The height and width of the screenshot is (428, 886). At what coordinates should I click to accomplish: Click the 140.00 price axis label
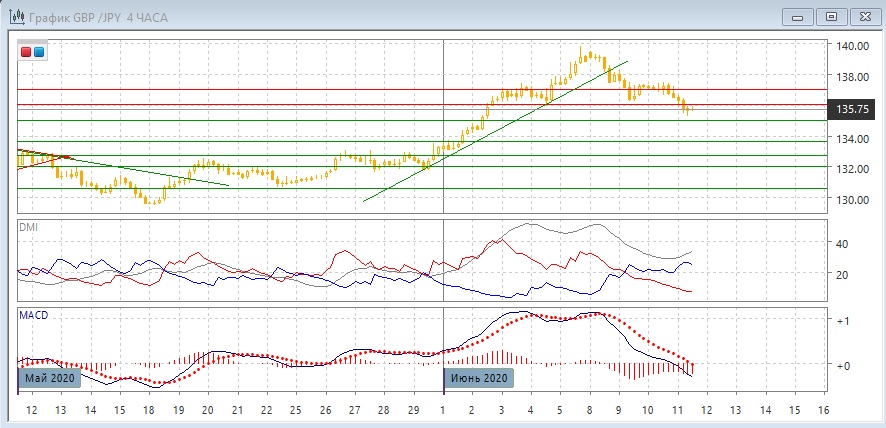click(x=851, y=46)
